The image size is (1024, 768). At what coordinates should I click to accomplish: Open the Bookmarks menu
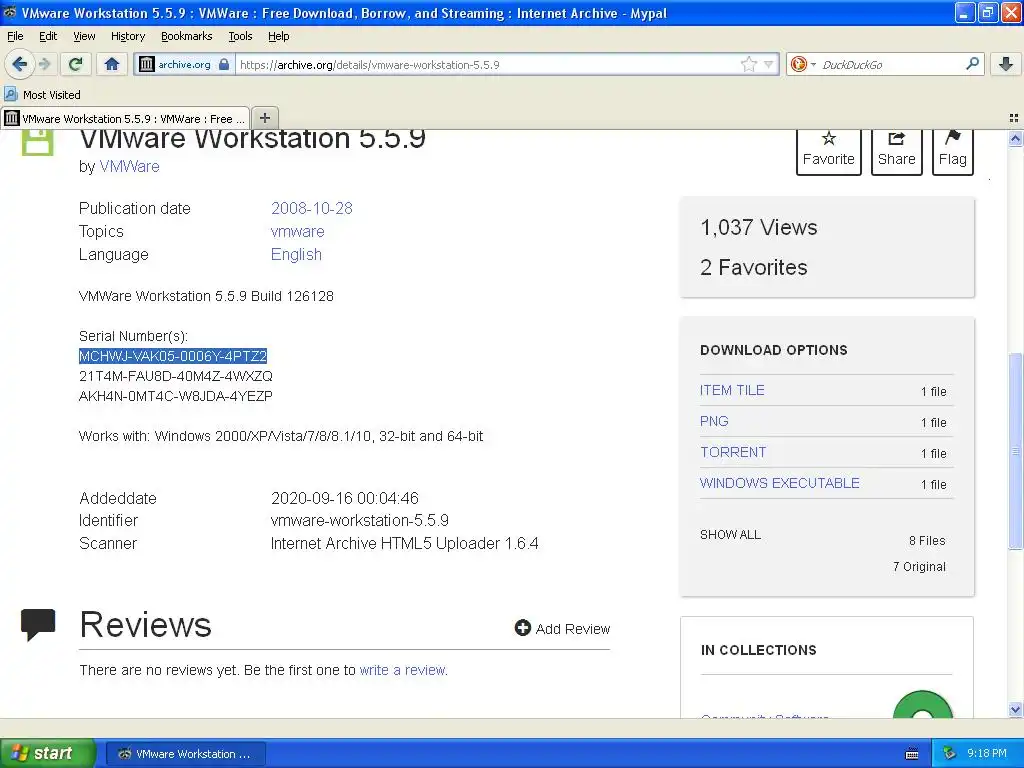click(x=187, y=36)
